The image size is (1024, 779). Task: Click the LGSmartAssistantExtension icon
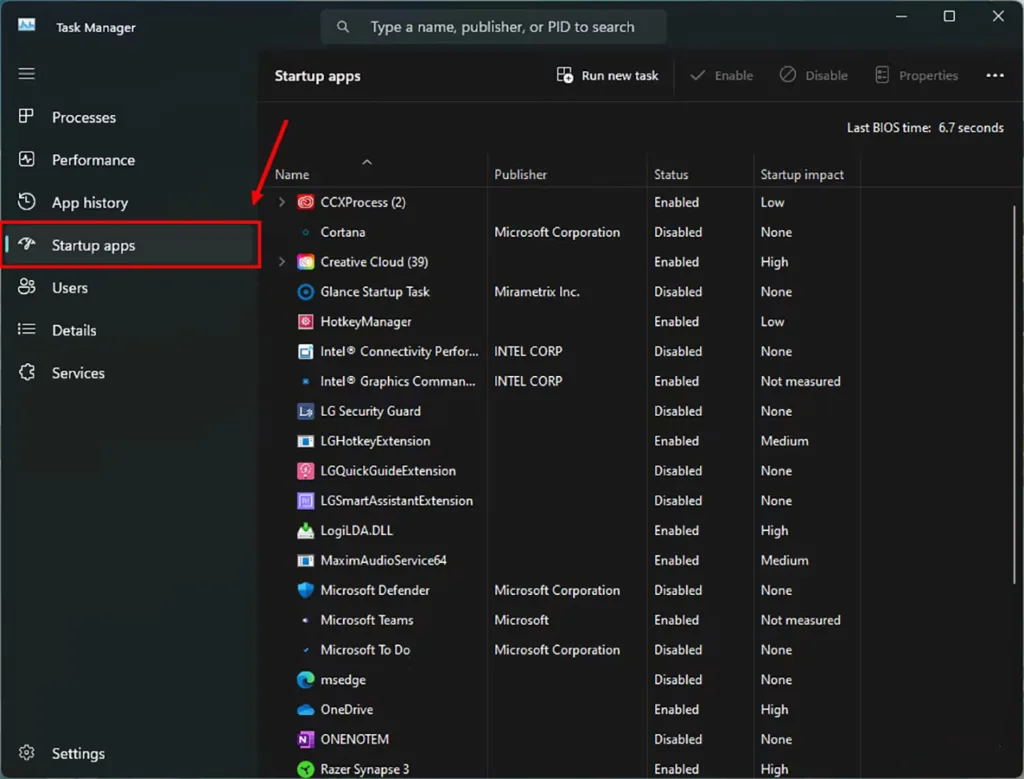tap(305, 501)
